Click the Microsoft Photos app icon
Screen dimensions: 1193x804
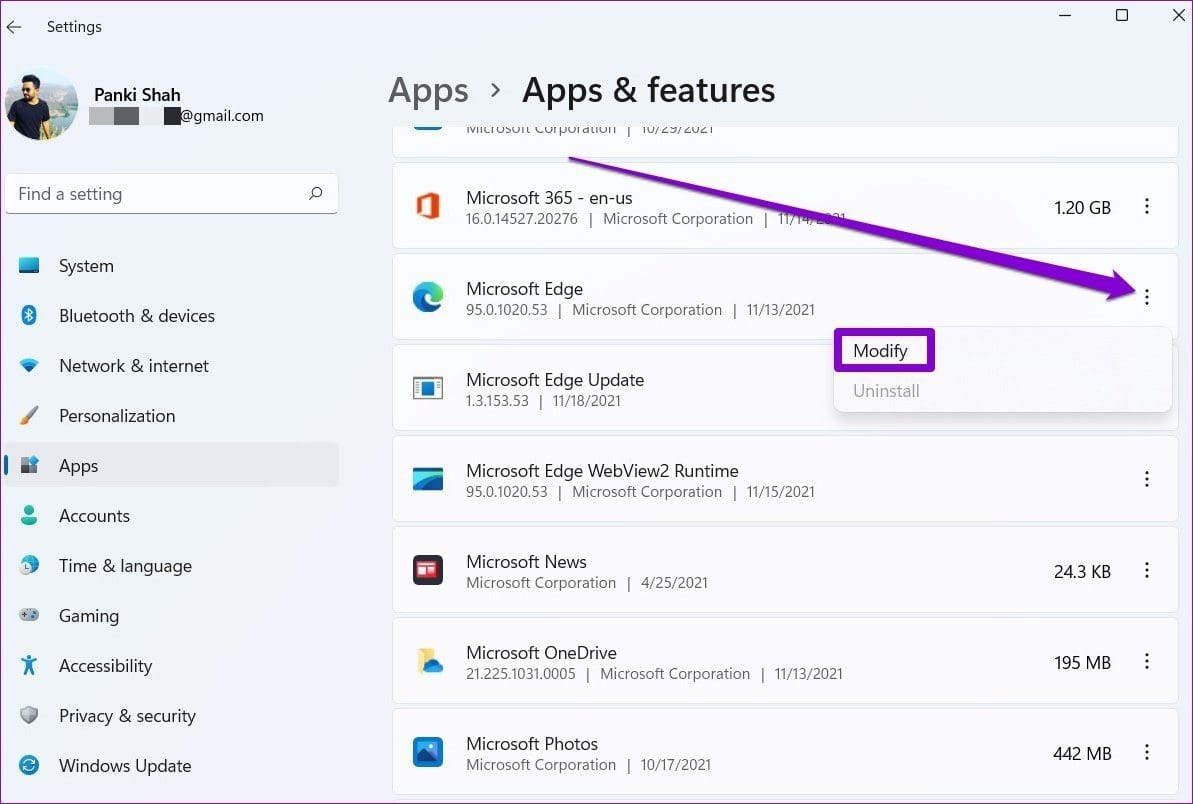click(428, 752)
